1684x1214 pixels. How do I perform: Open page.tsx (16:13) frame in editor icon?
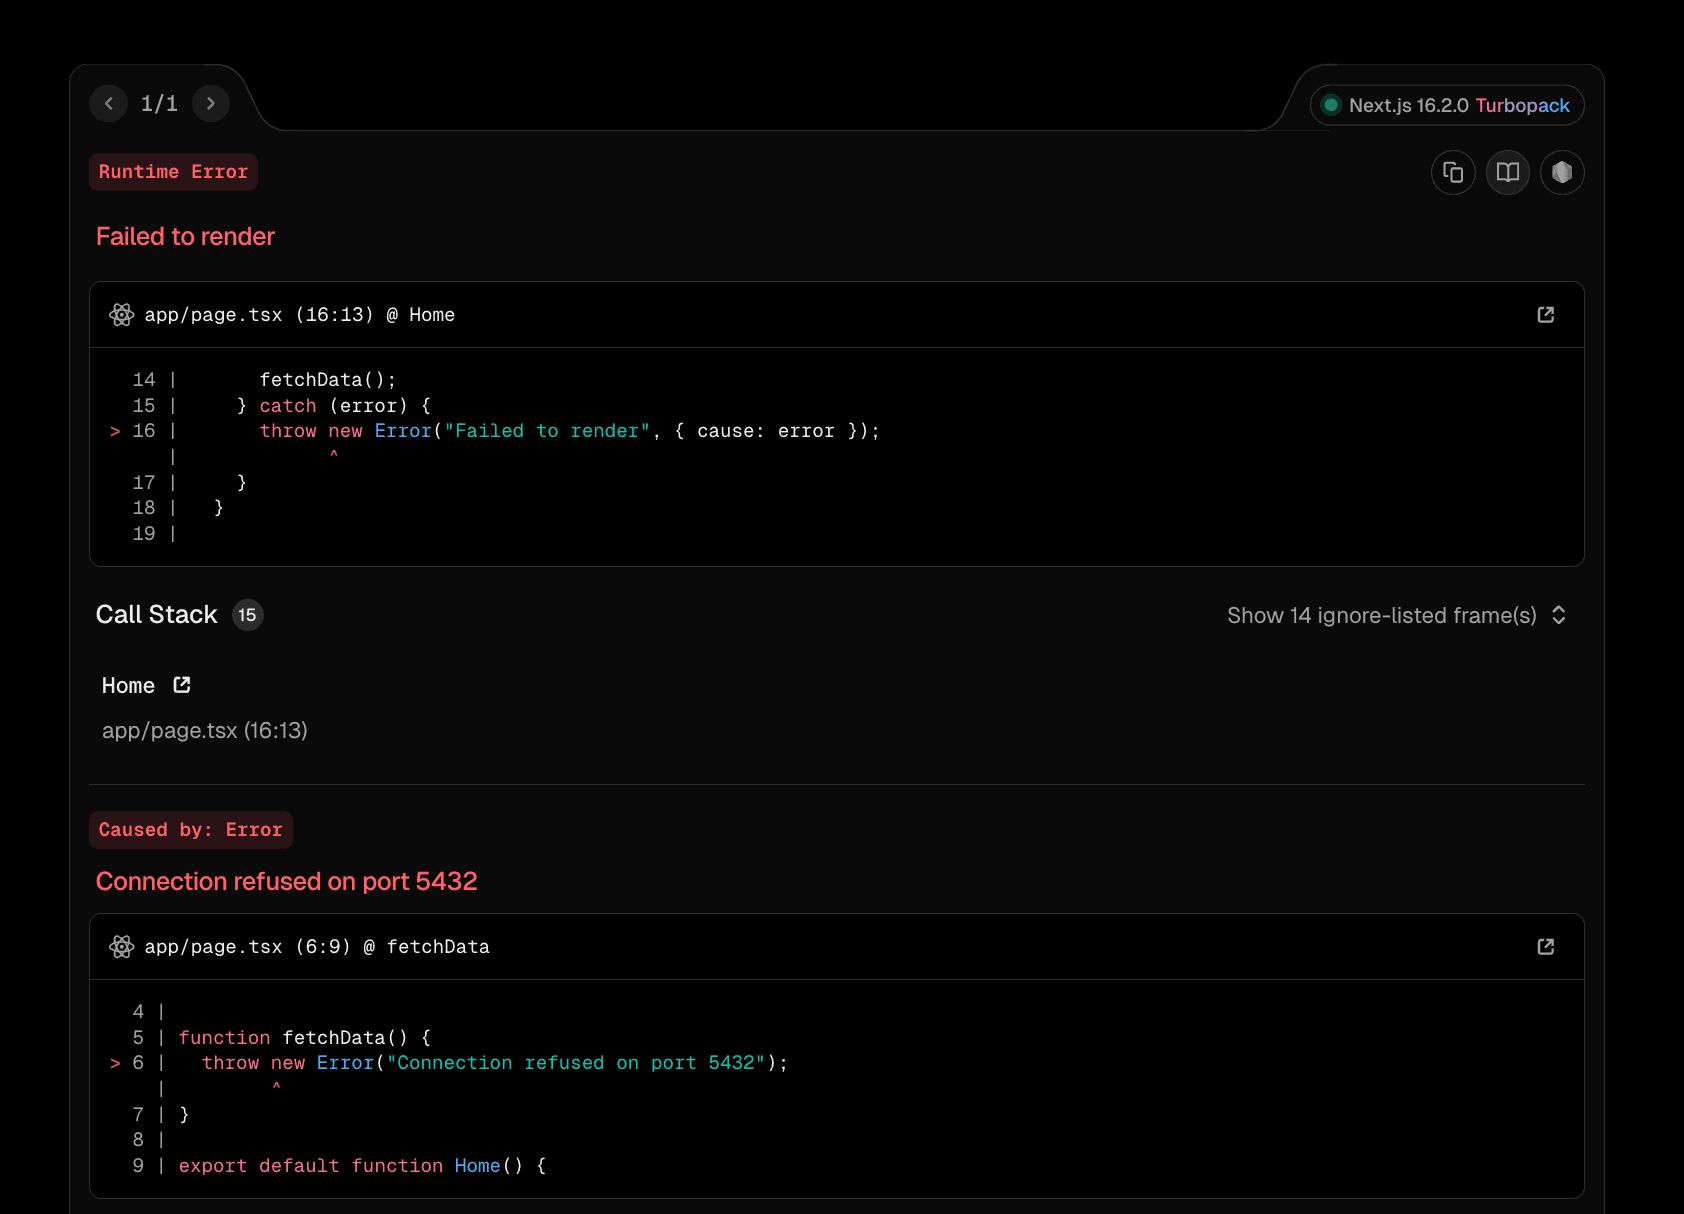[1545, 315]
